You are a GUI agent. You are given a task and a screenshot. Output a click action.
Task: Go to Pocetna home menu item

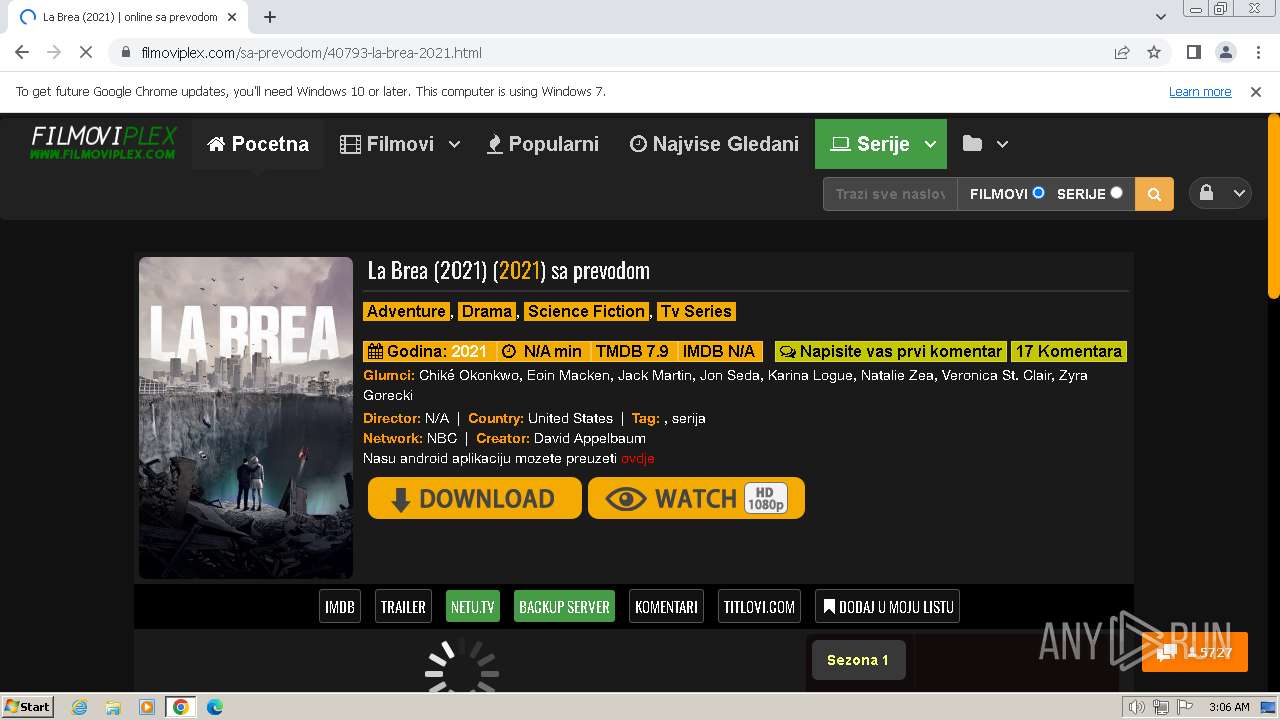pyautogui.click(x=258, y=144)
